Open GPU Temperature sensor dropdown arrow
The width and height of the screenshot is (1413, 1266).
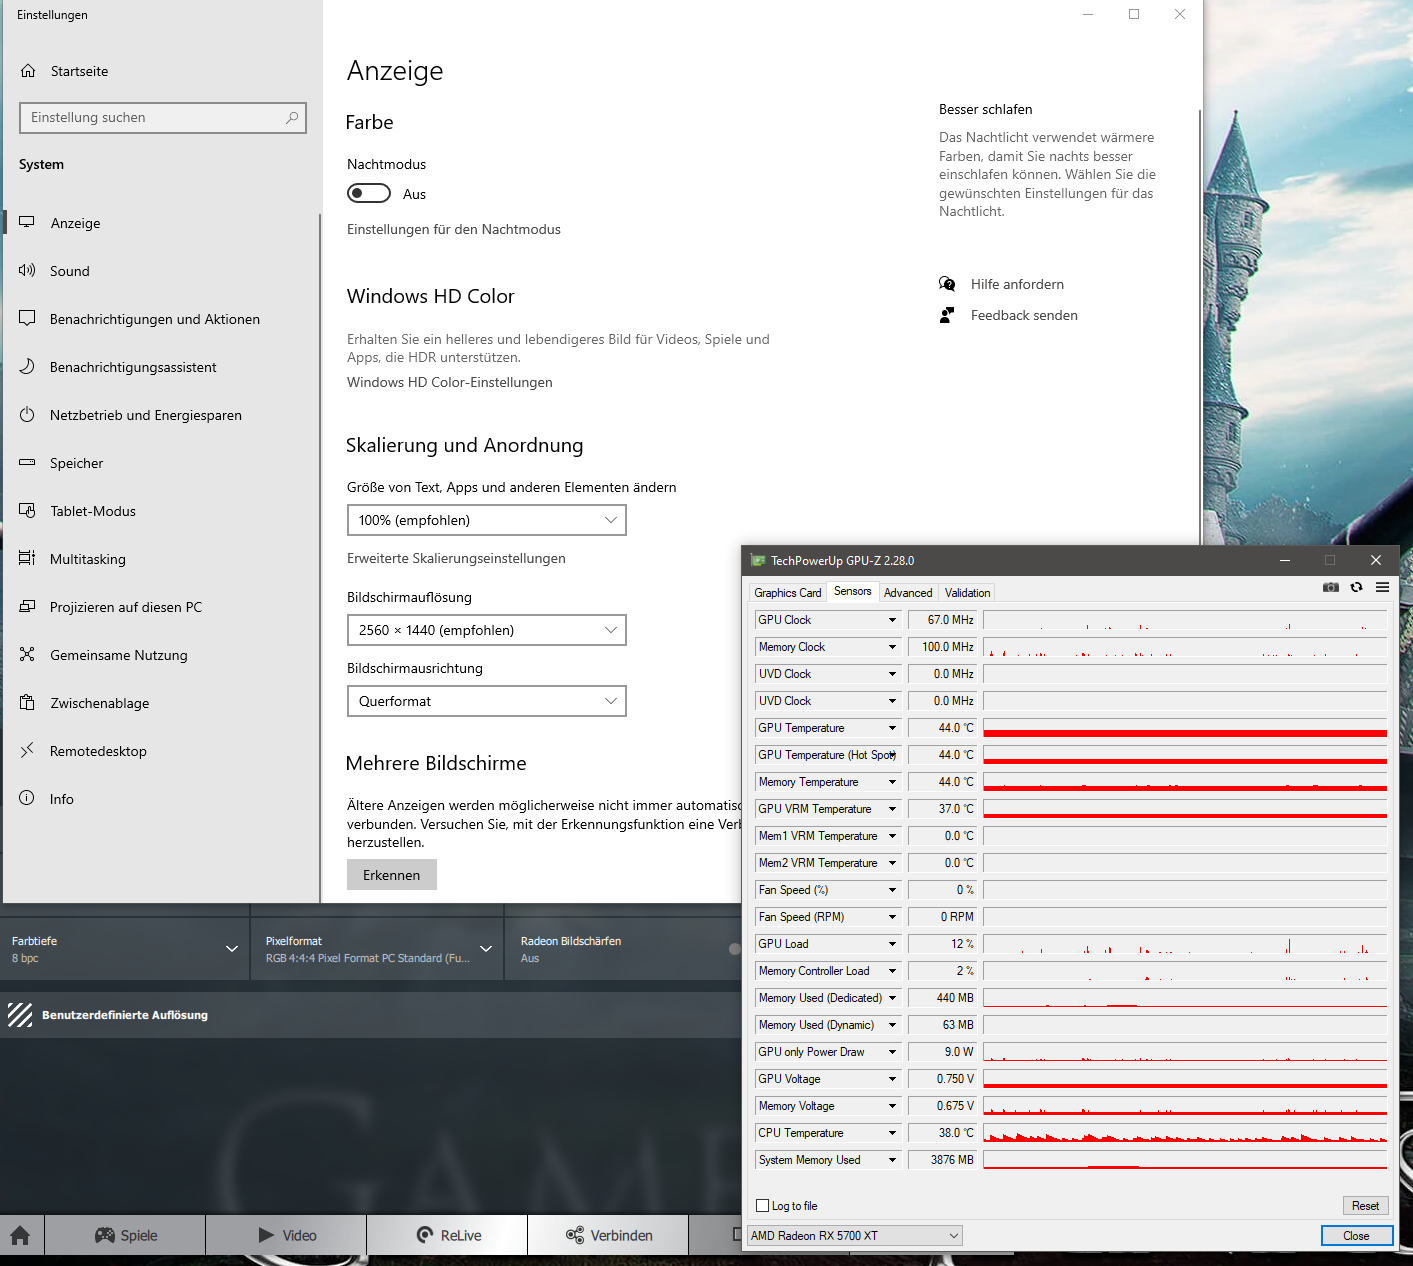pyautogui.click(x=892, y=728)
